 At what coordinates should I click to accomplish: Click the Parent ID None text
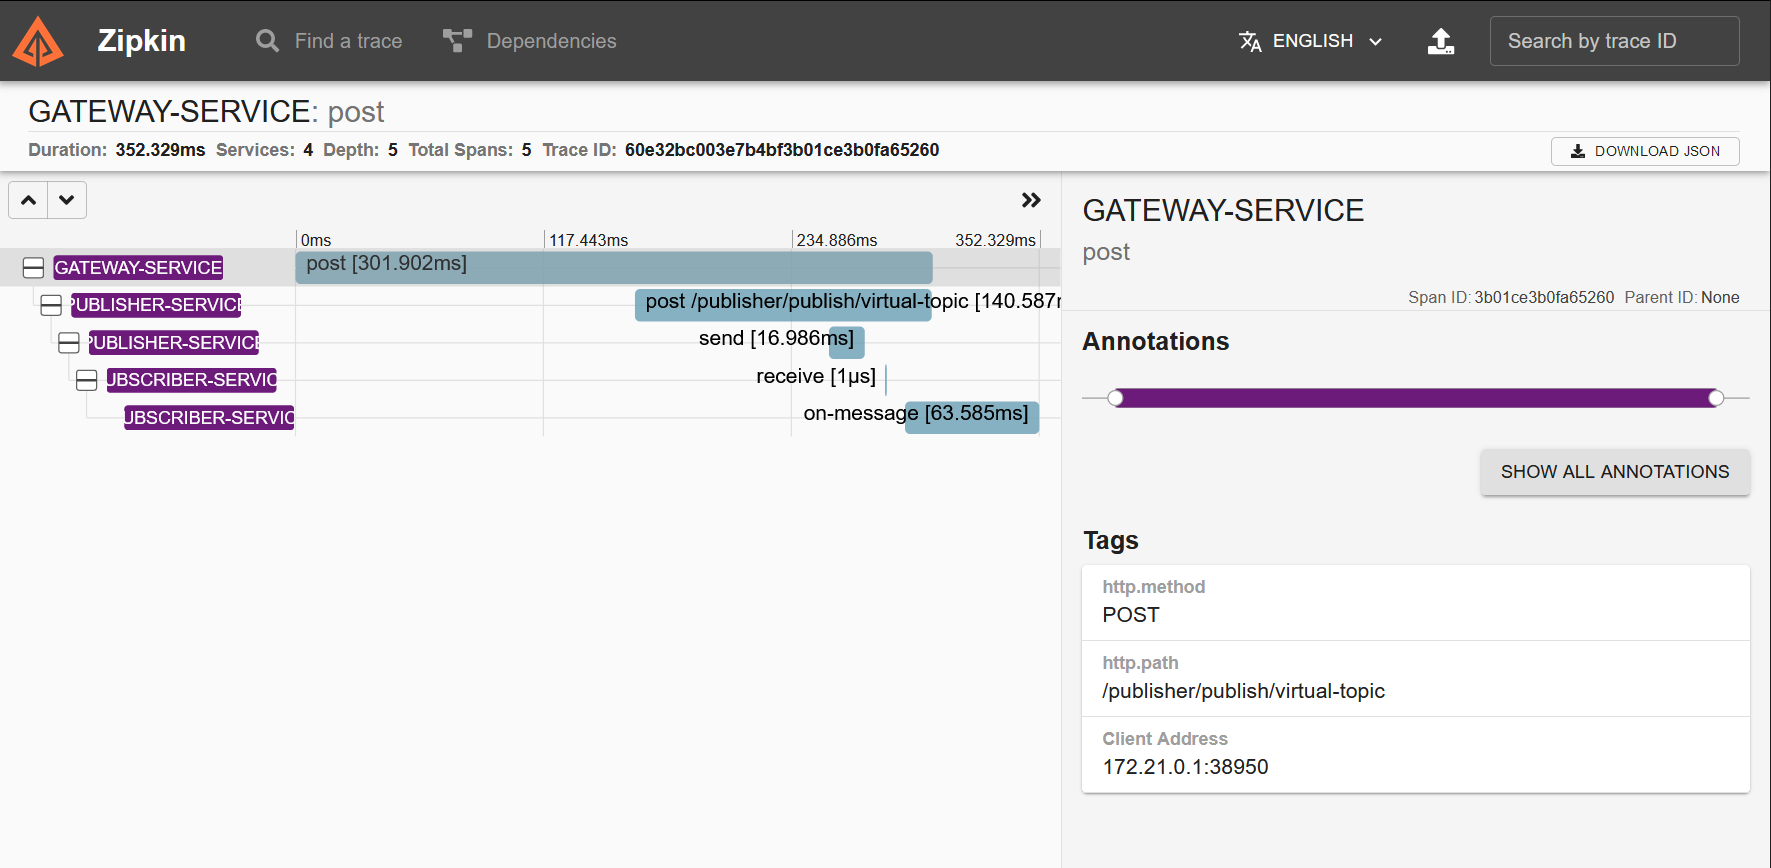point(1682,297)
